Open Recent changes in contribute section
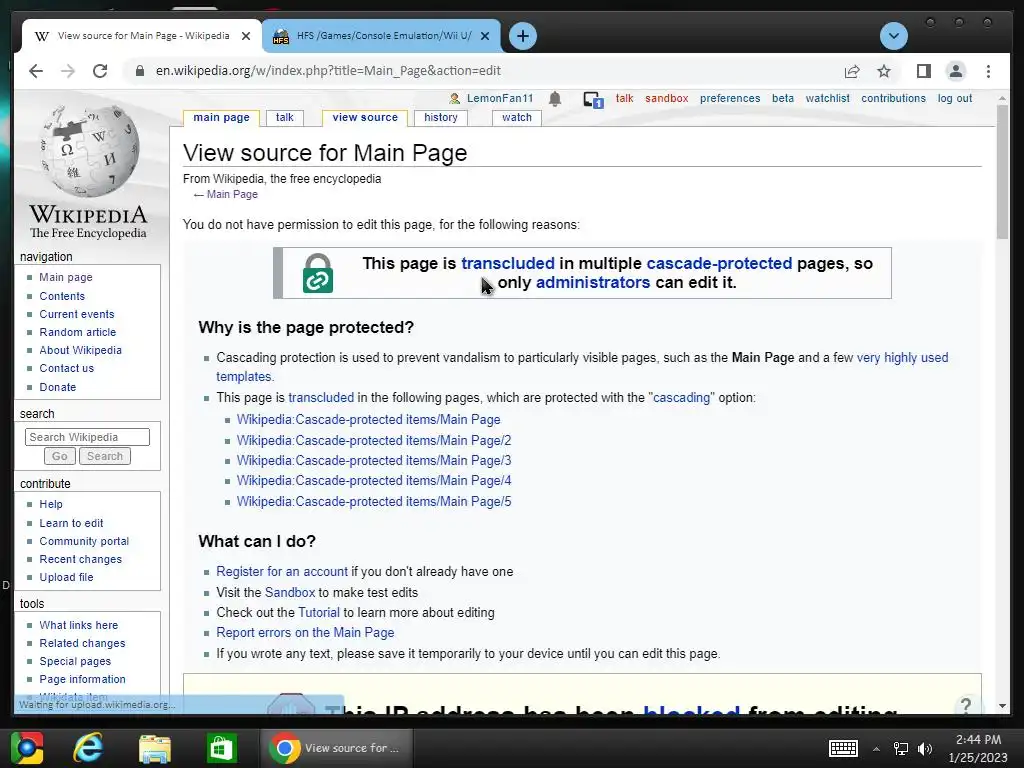The width and height of the screenshot is (1024, 768). click(80, 559)
